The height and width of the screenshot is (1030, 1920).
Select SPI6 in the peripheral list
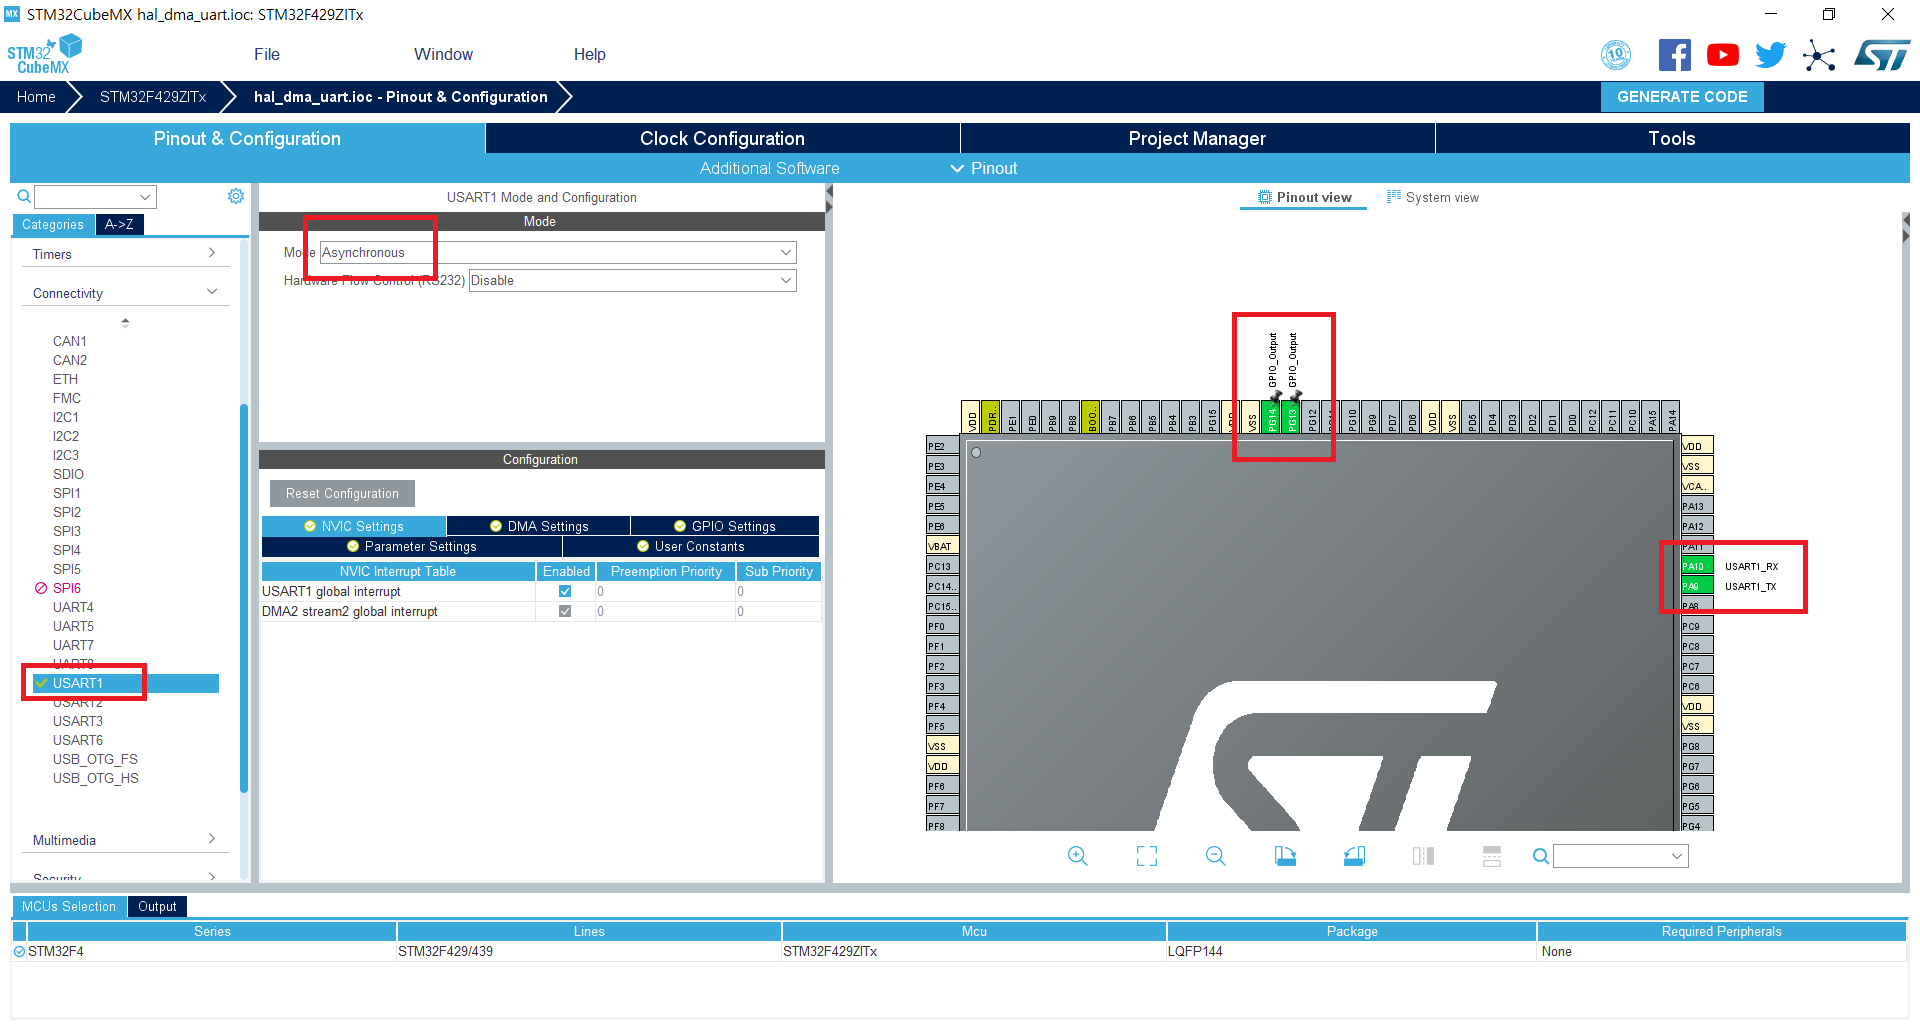pyautogui.click(x=67, y=588)
